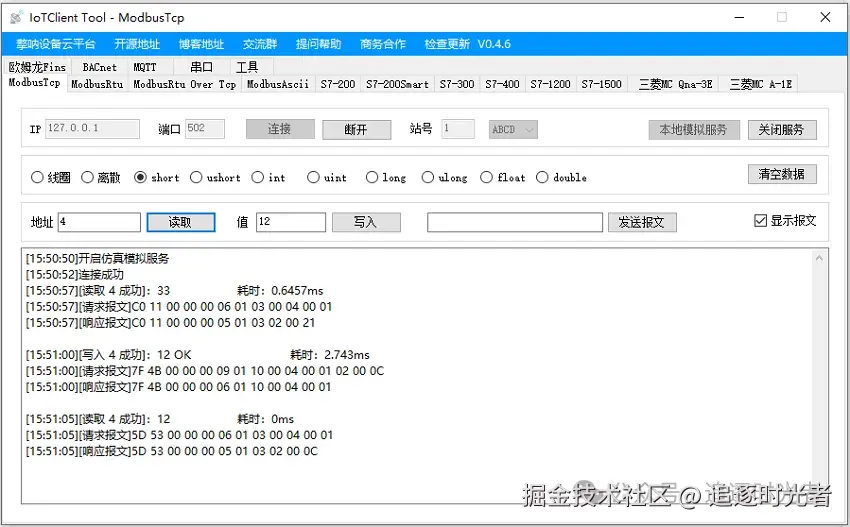This screenshot has width=850, height=527.
Task: Switch to the 欧姆龙Fins tab
Action: 37,67
